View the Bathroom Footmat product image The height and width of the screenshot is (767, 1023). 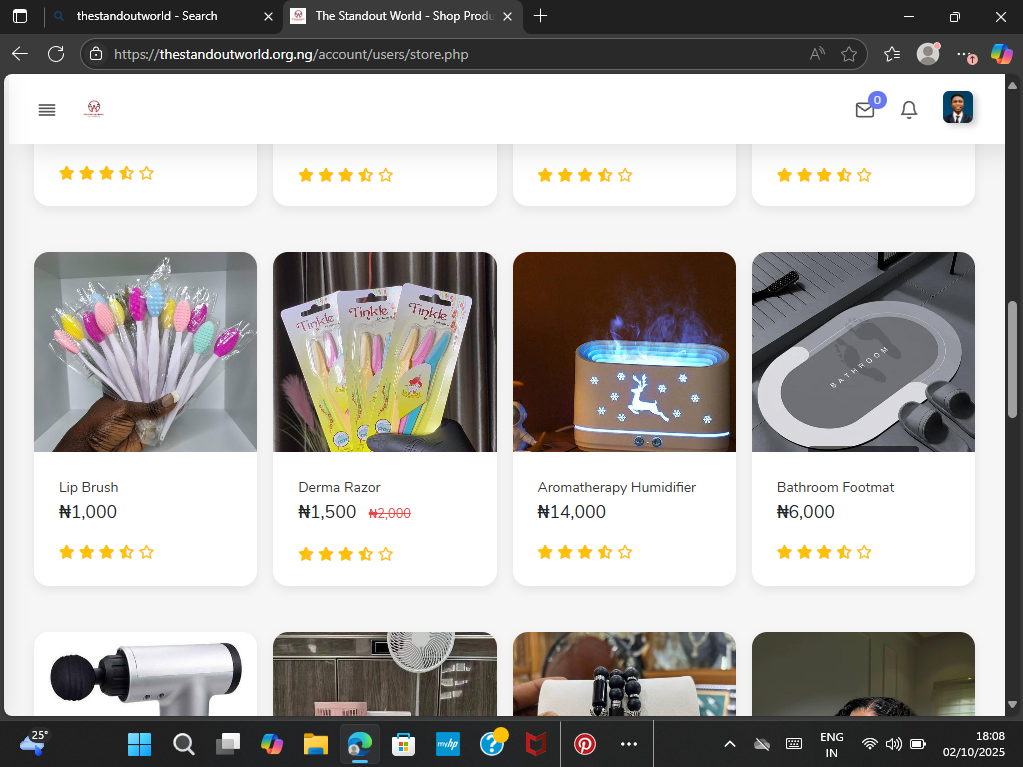coord(863,352)
